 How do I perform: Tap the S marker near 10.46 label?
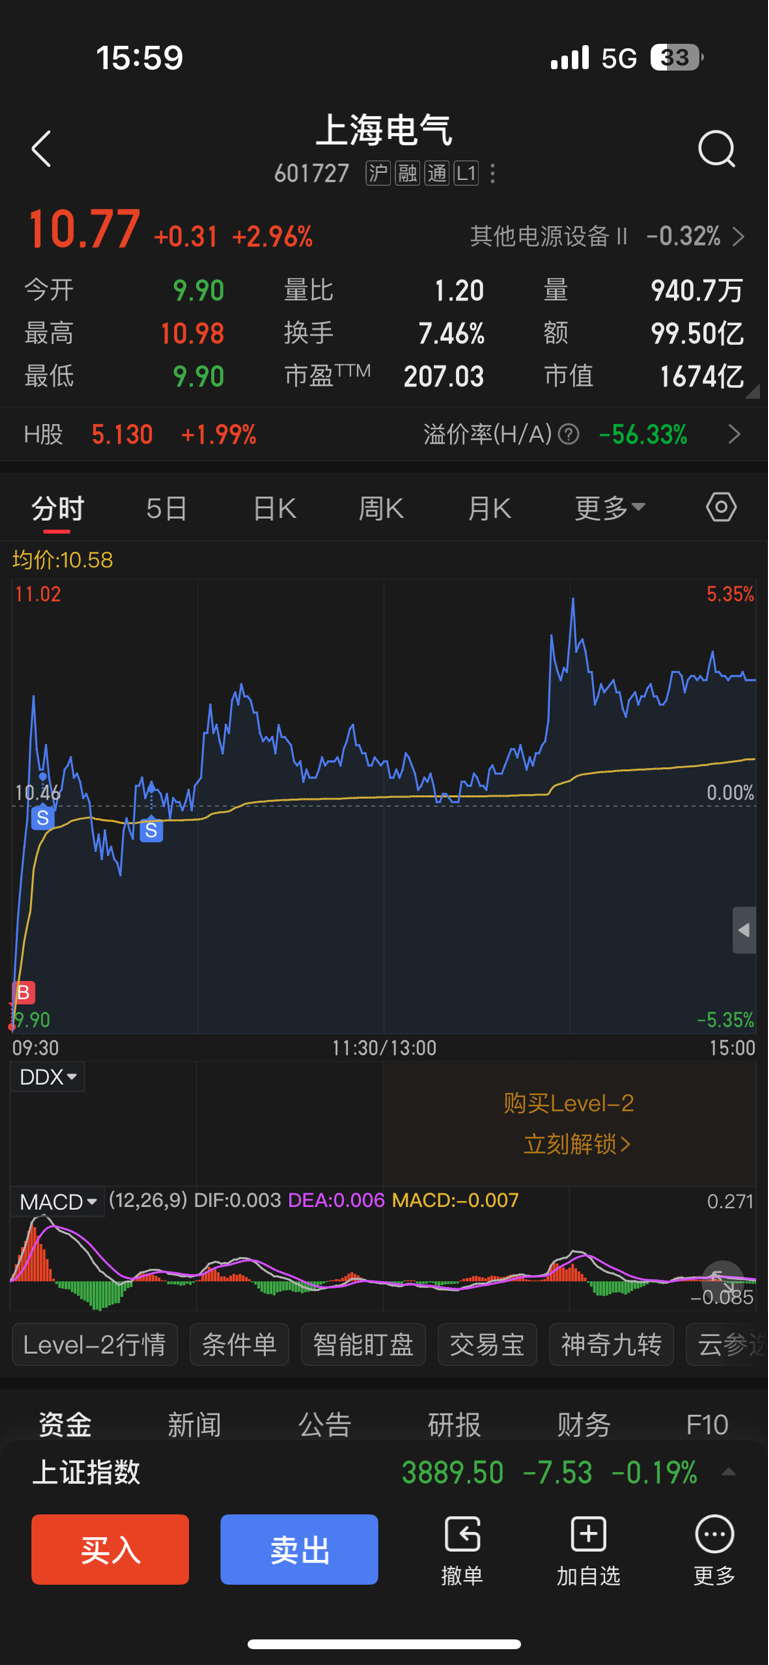tap(42, 818)
